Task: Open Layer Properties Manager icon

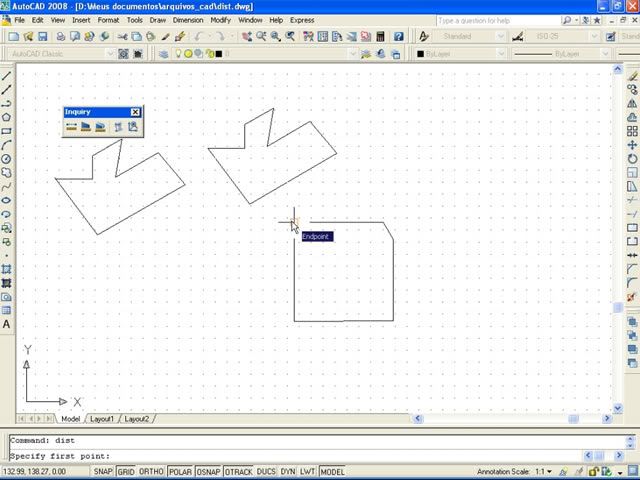Action: pos(164,54)
